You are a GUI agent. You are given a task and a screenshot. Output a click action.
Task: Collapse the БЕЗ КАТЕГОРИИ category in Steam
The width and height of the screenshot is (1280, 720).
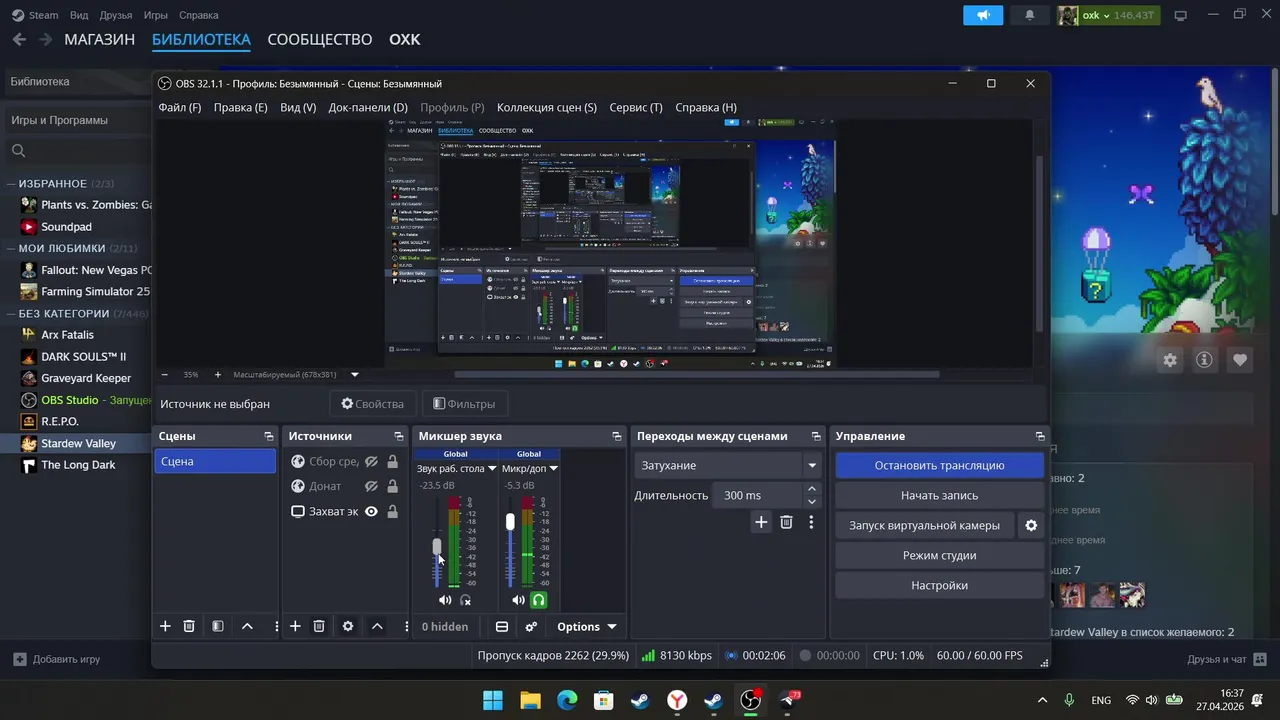[x=11, y=313]
